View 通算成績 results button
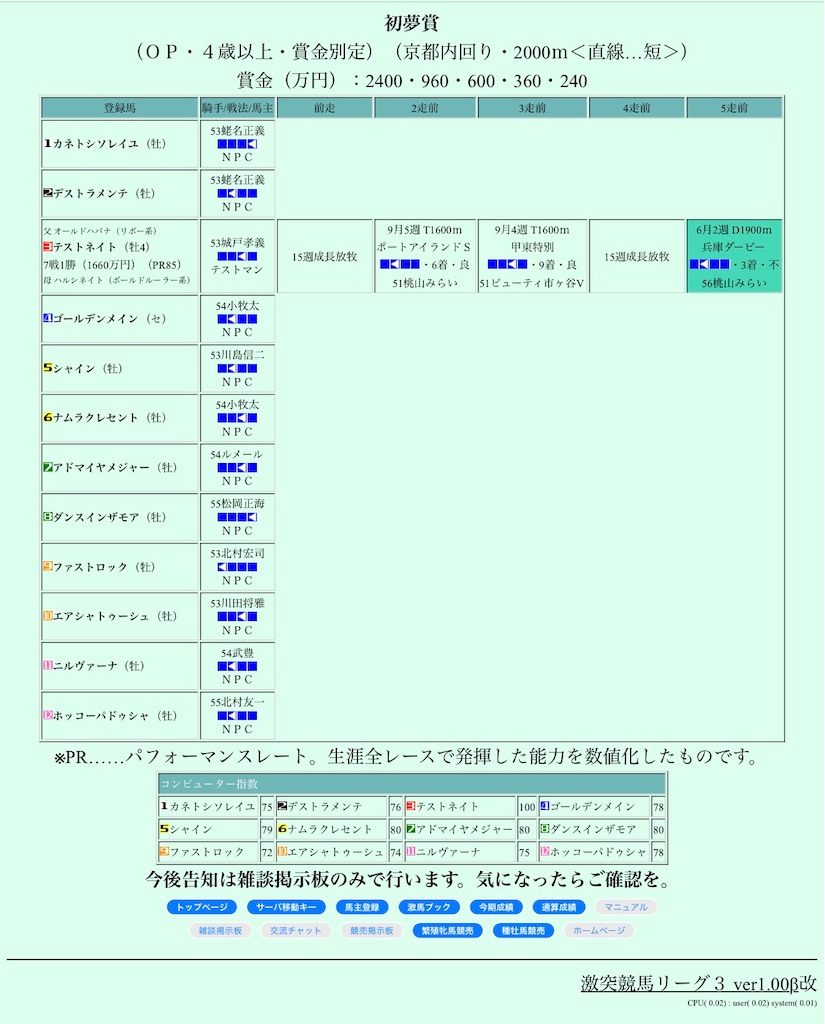This screenshot has height=1024, width=825. pyautogui.click(x=559, y=907)
